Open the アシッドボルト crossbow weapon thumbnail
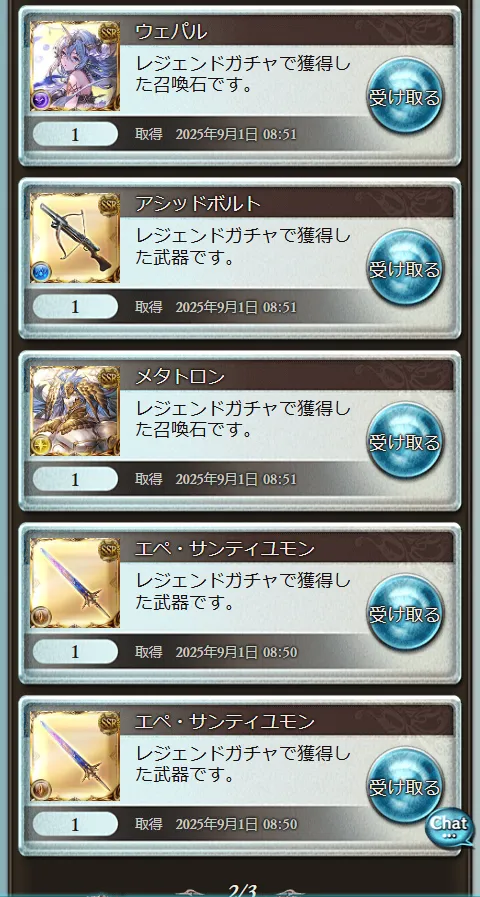The height and width of the screenshot is (897, 480). pyautogui.click(x=75, y=238)
